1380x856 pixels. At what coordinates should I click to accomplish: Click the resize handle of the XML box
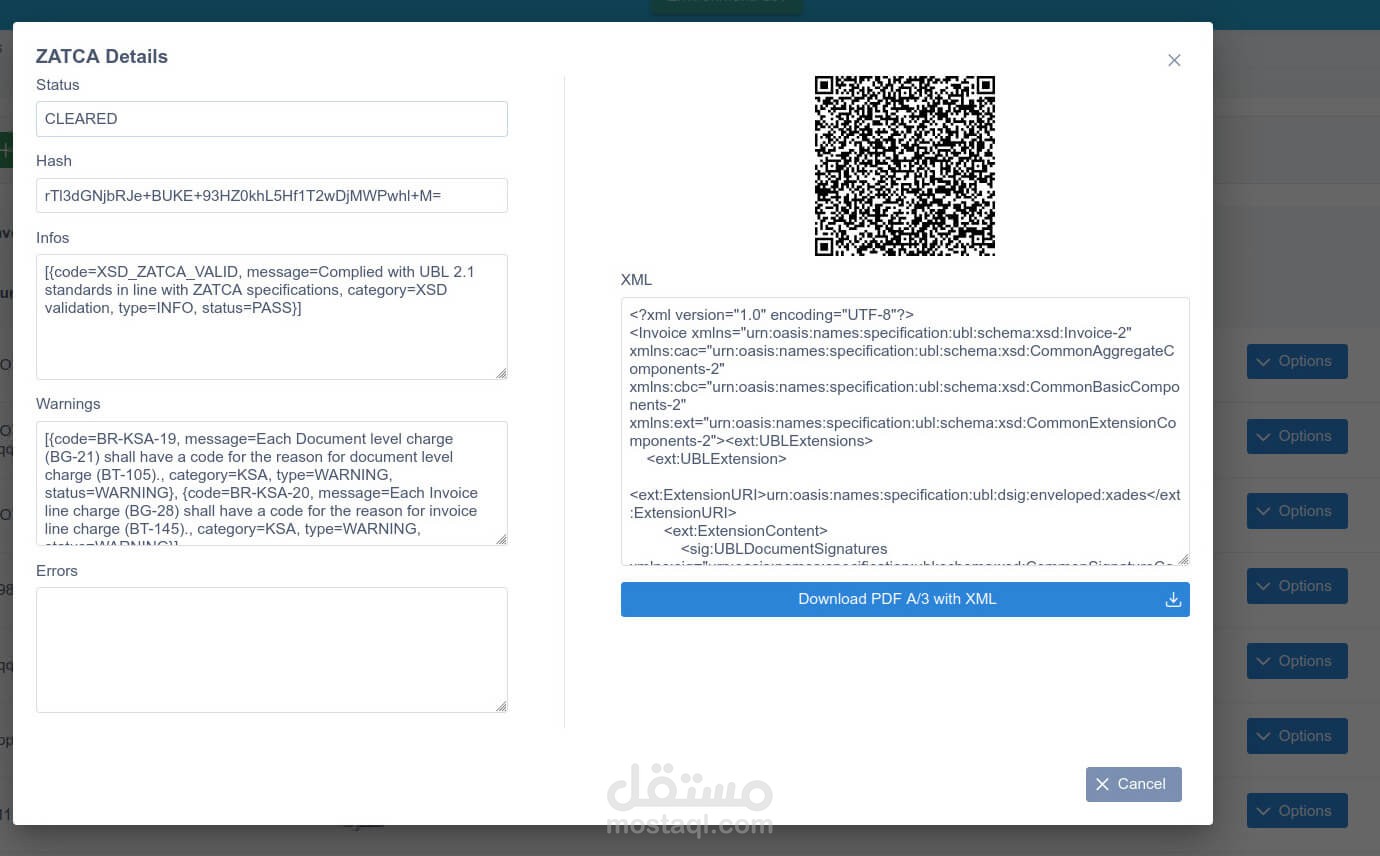pyautogui.click(x=1183, y=559)
